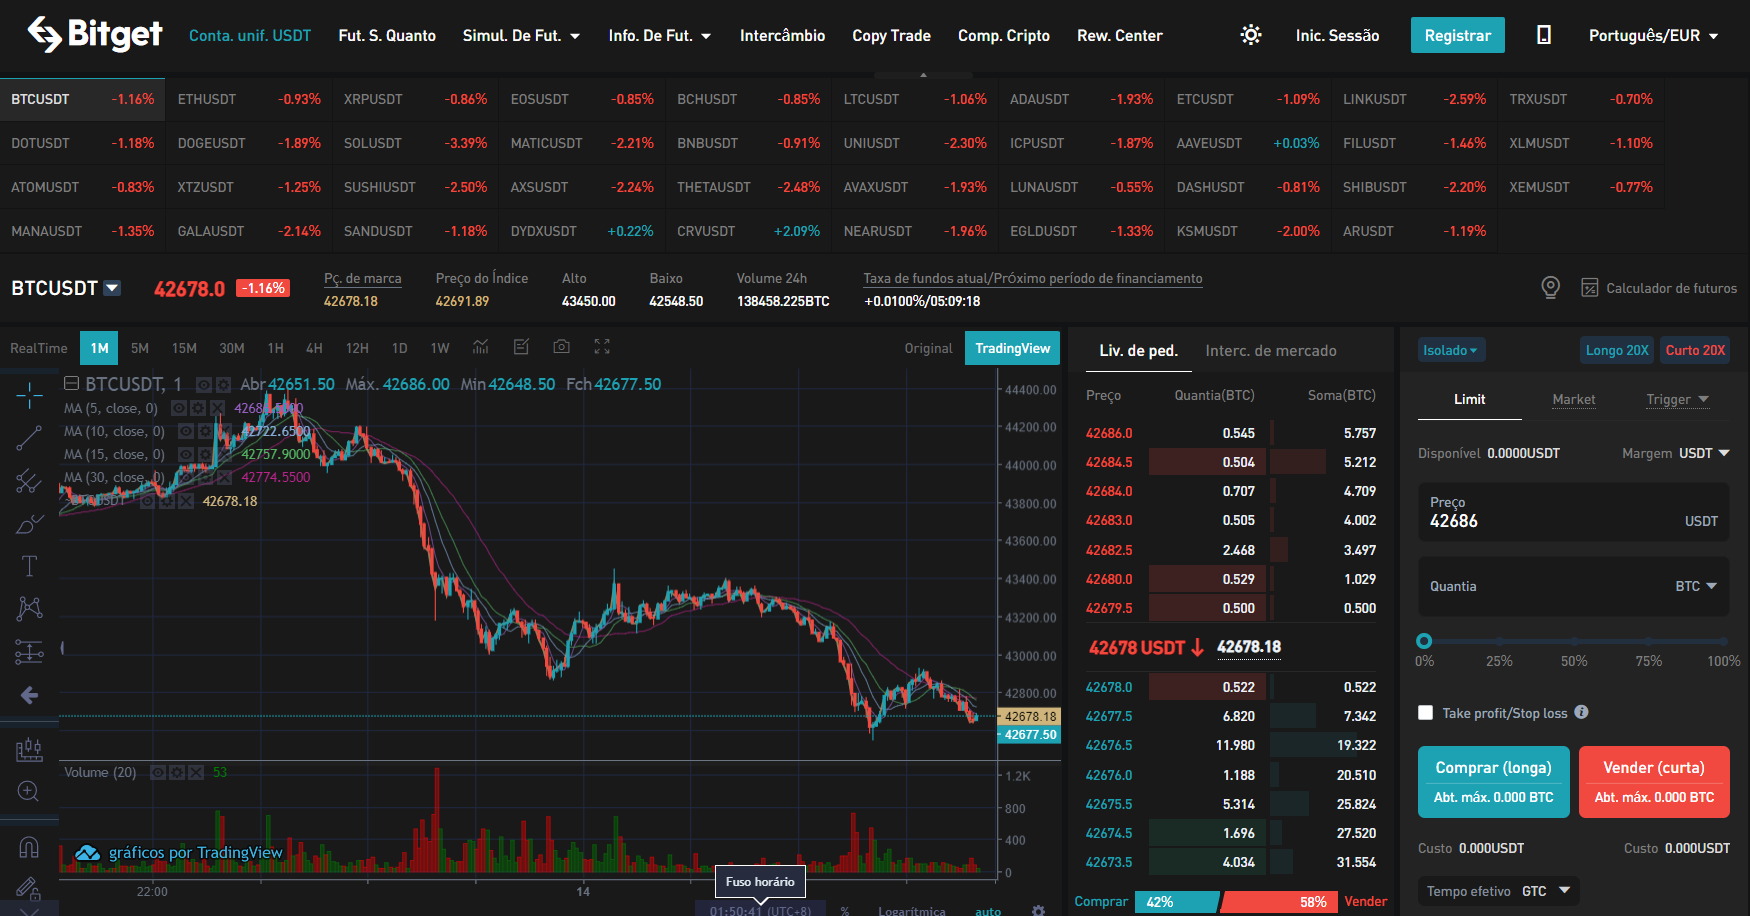
Task: Click Vender (curta) button
Action: tap(1654, 782)
